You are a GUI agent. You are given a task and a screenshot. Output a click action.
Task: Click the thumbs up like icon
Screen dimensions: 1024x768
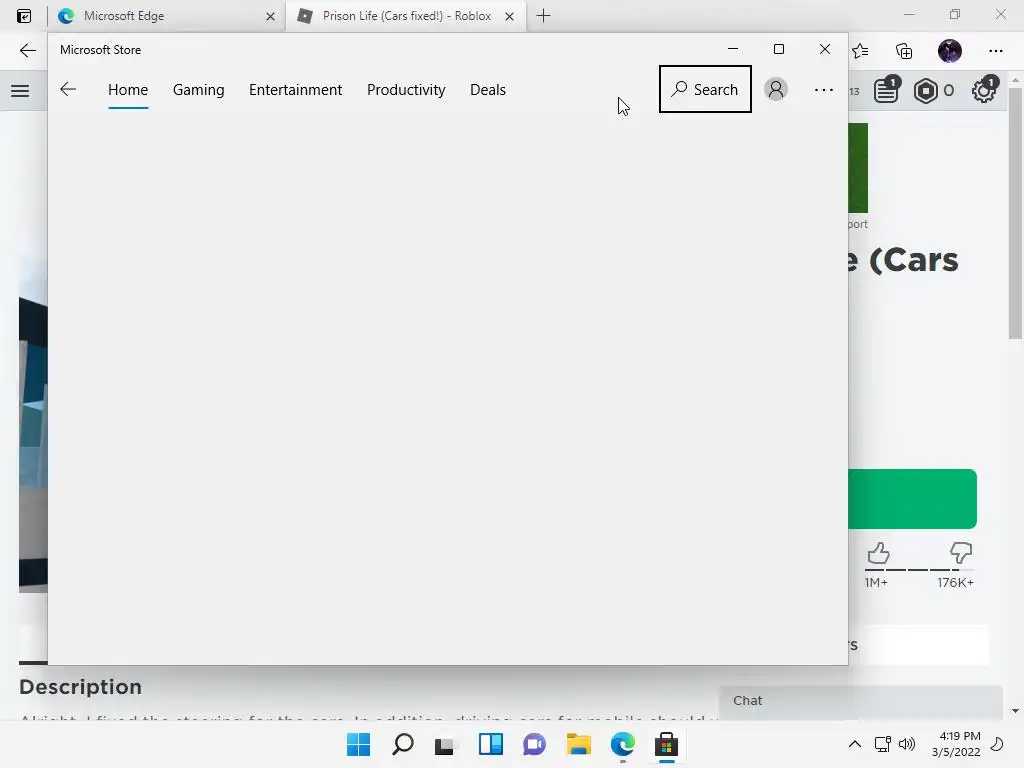878,553
